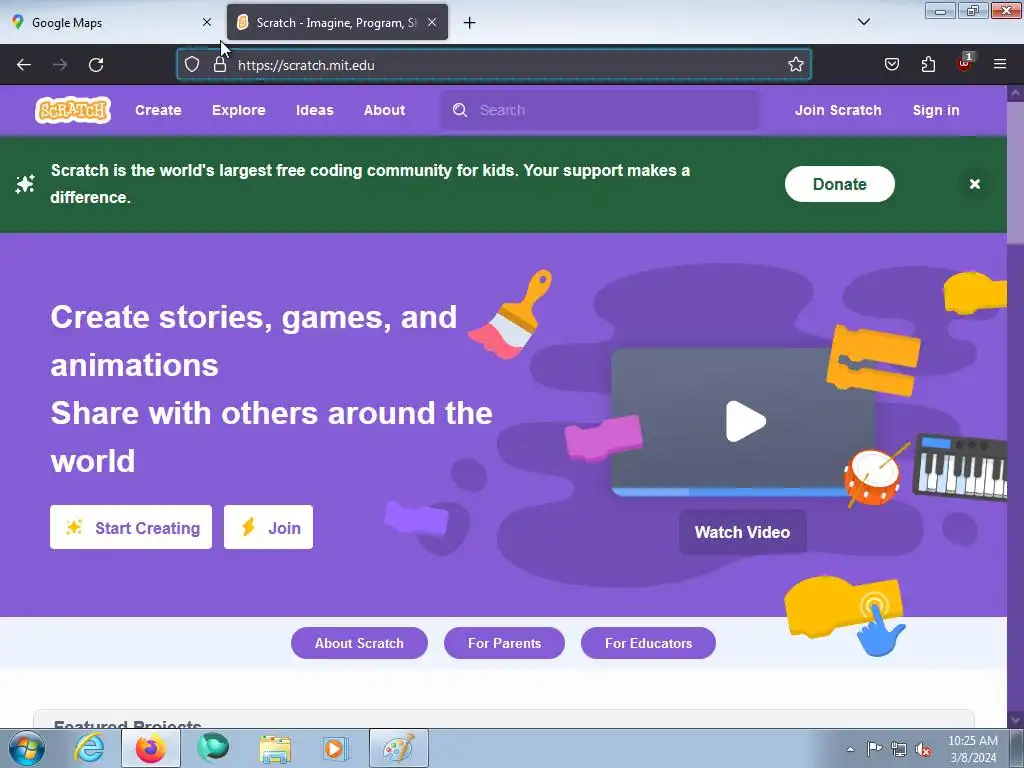Click the search magnifier icon
Image resolution: width=1024 pixels, height=768 pixels.
460,110
